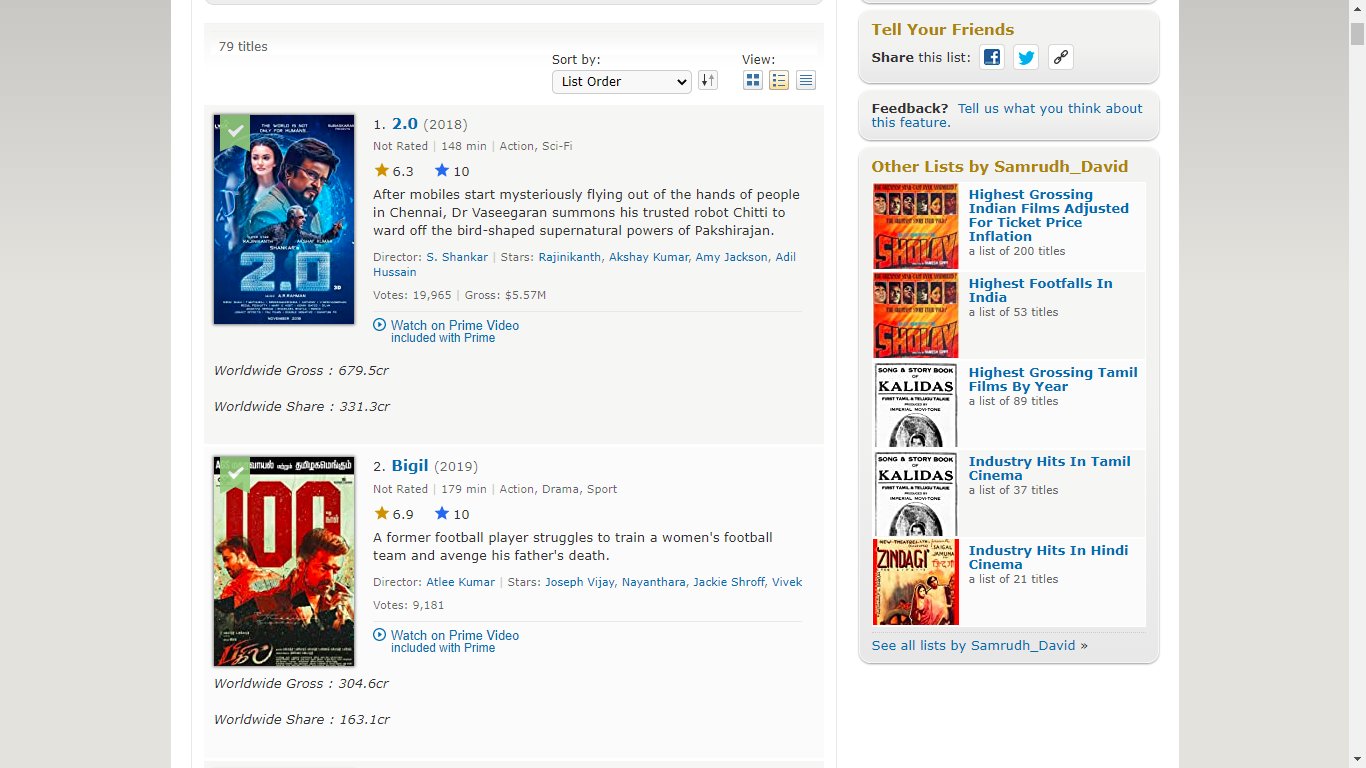The height and width of the screenshot is (768, 1366).
Task: Open the Sort by List Order dropdown
Action: [x=622, y=82]
